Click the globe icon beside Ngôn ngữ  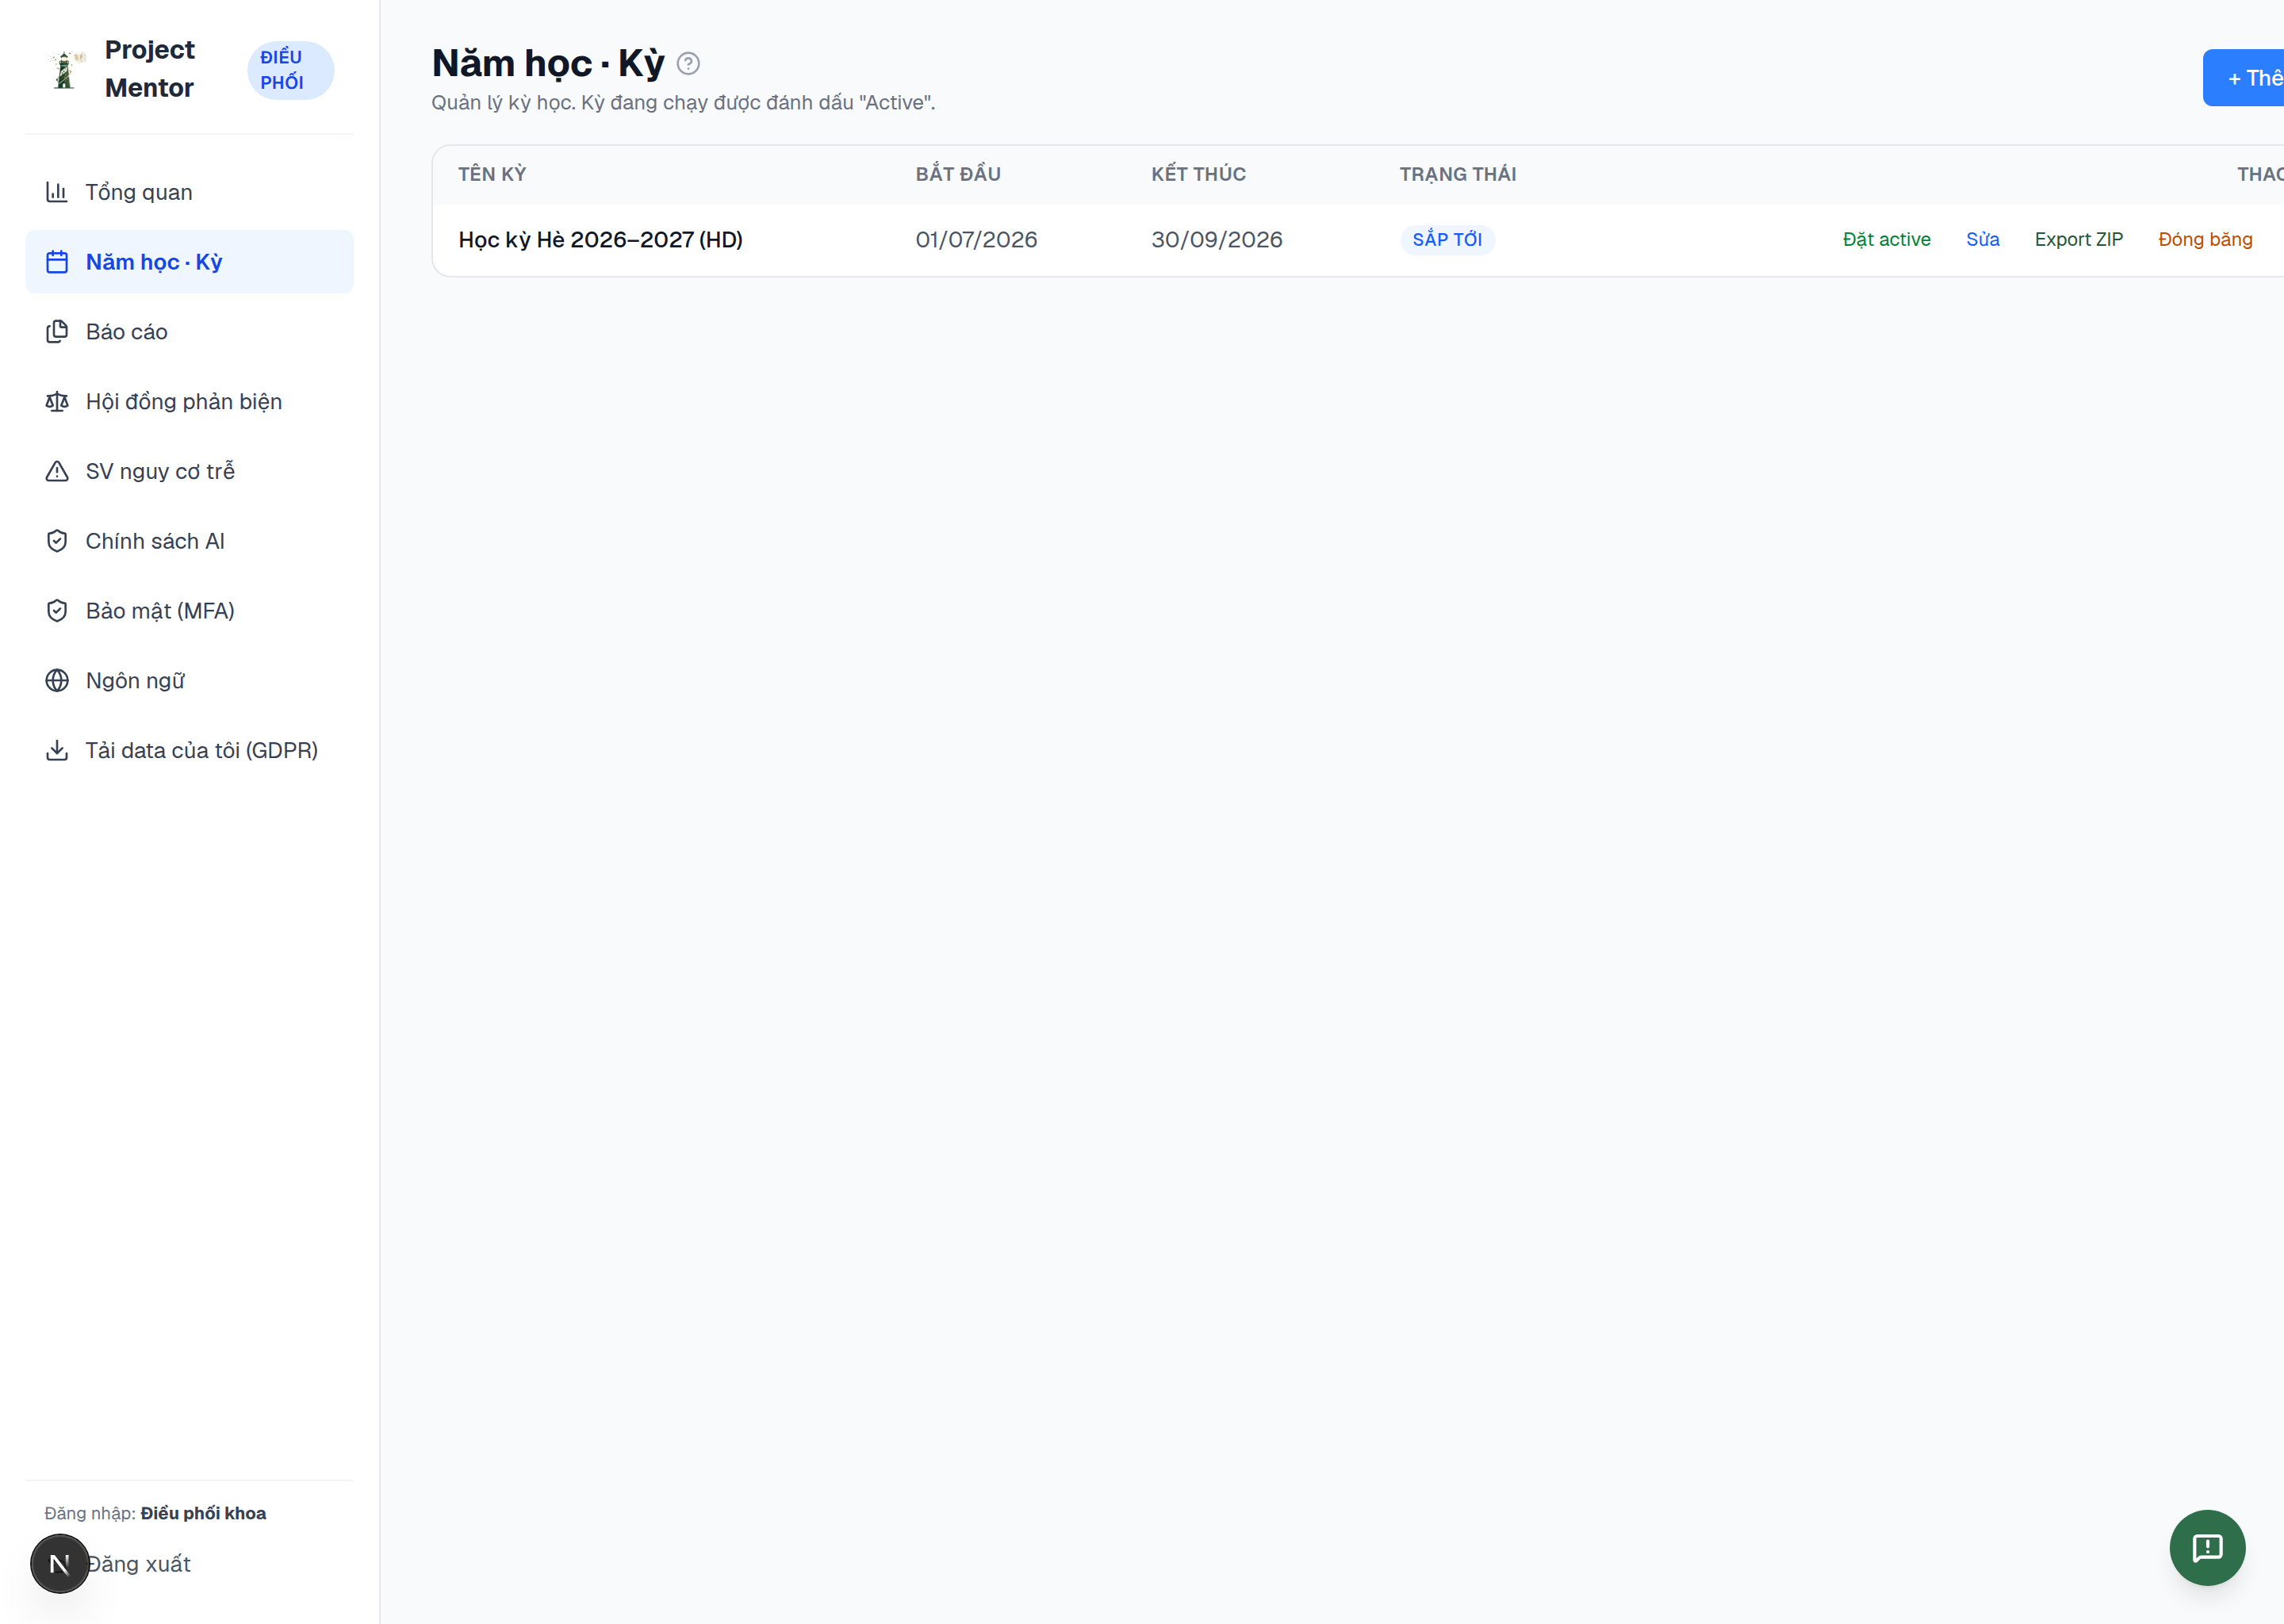tap(57, 681)
